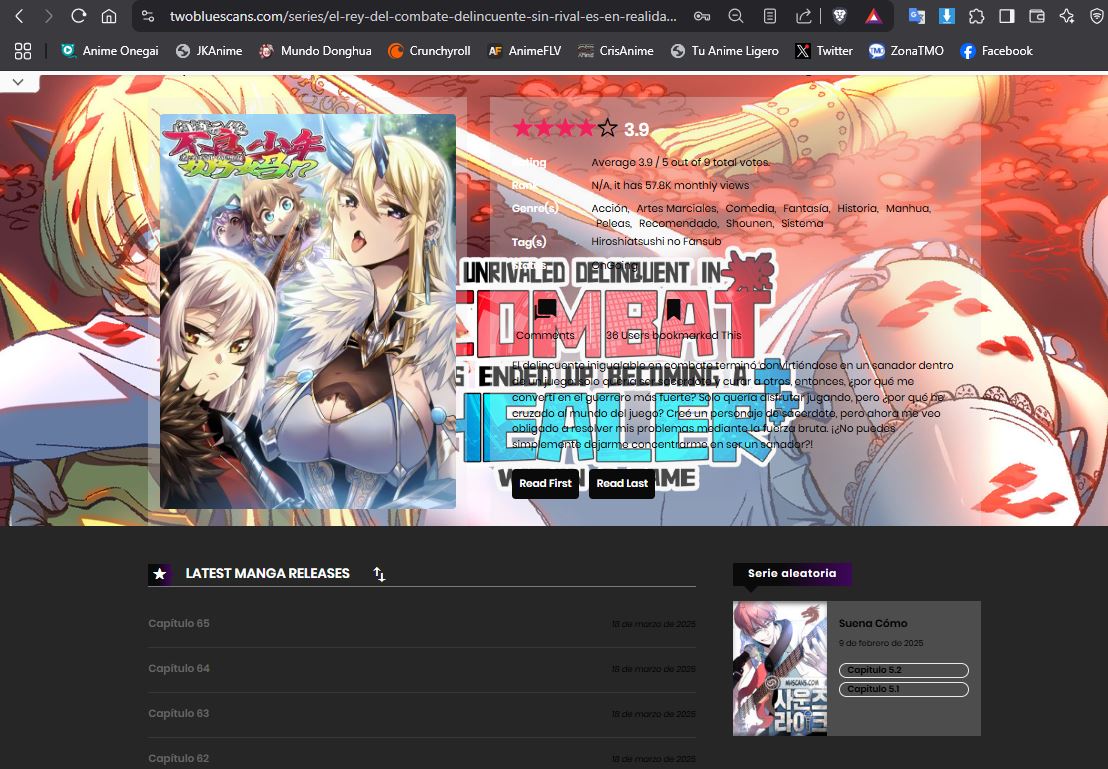The height and width of the screenshot is (769, 1108).
Task: Open the Sistema genre link
Action: (802, 223)
